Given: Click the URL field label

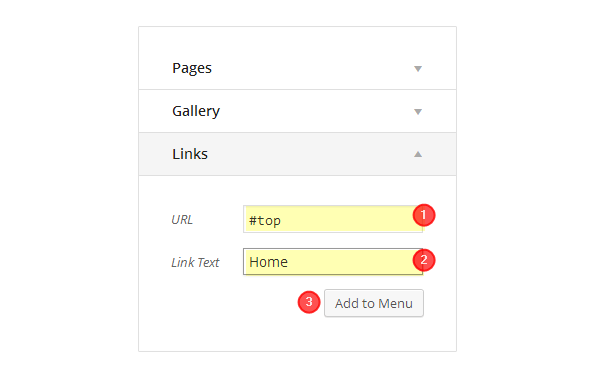Looking at the screenshot, I should (x=182, y=219).
